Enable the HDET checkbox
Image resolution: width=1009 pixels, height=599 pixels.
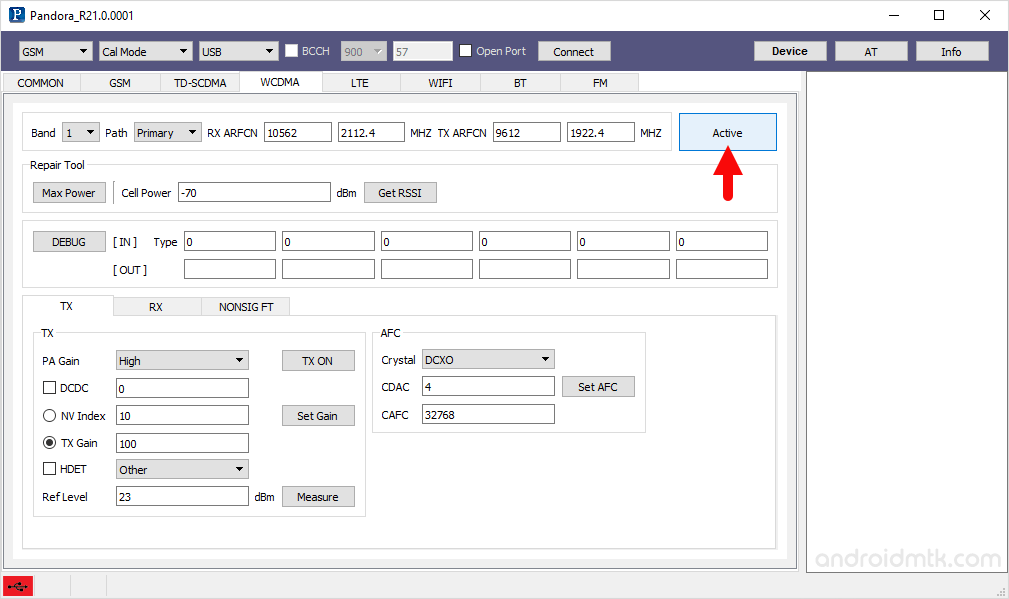coord(49,469)
